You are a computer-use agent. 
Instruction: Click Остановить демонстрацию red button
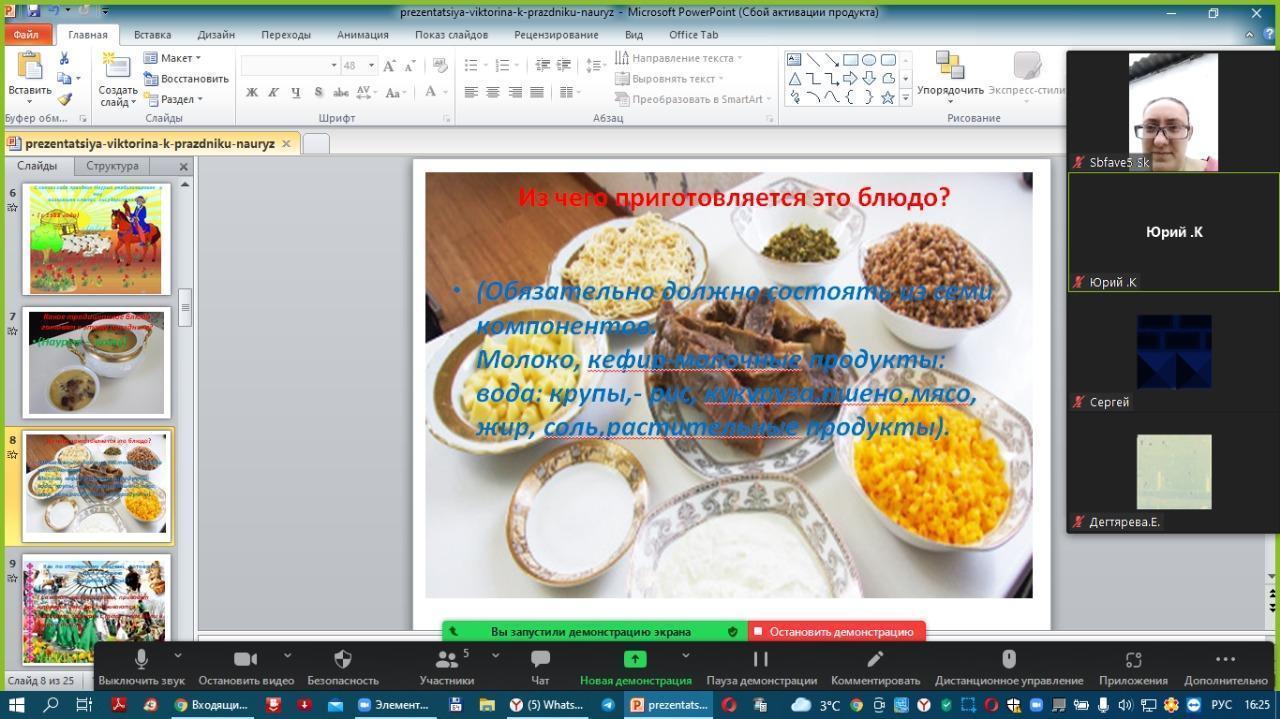[x=836, y=632]
